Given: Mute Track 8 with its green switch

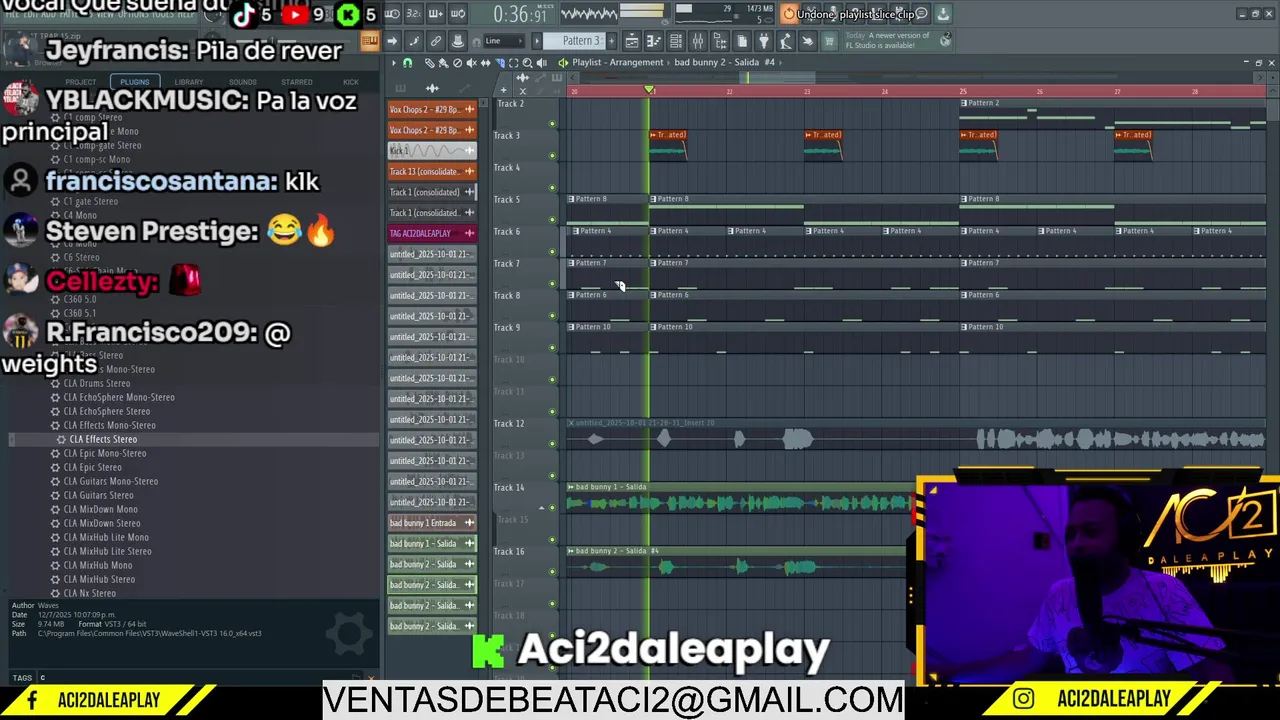Looking at the screenshot, I should coord(552,316).
